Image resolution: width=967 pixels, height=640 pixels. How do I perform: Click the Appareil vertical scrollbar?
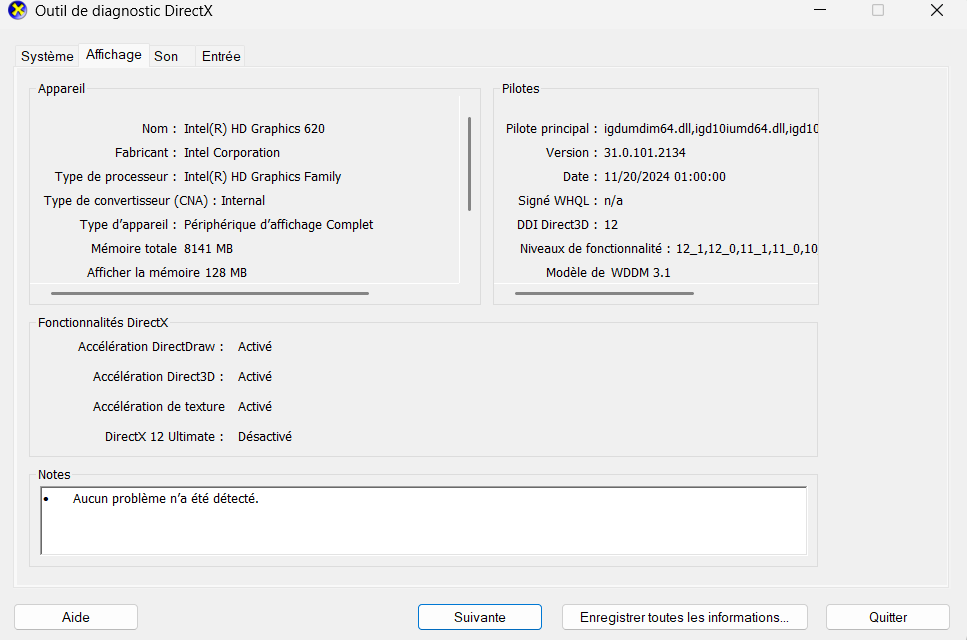point(469,163)
